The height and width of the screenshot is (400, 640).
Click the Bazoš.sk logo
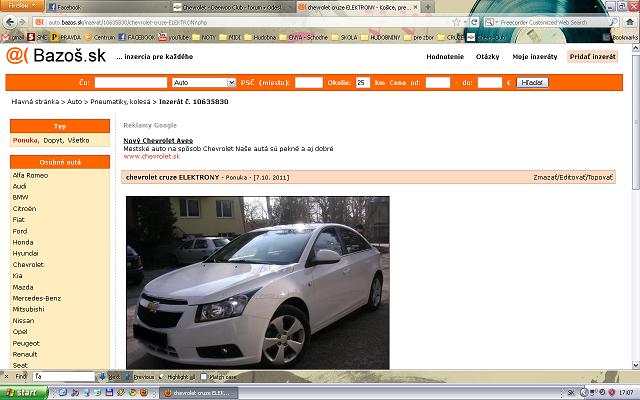56,56
